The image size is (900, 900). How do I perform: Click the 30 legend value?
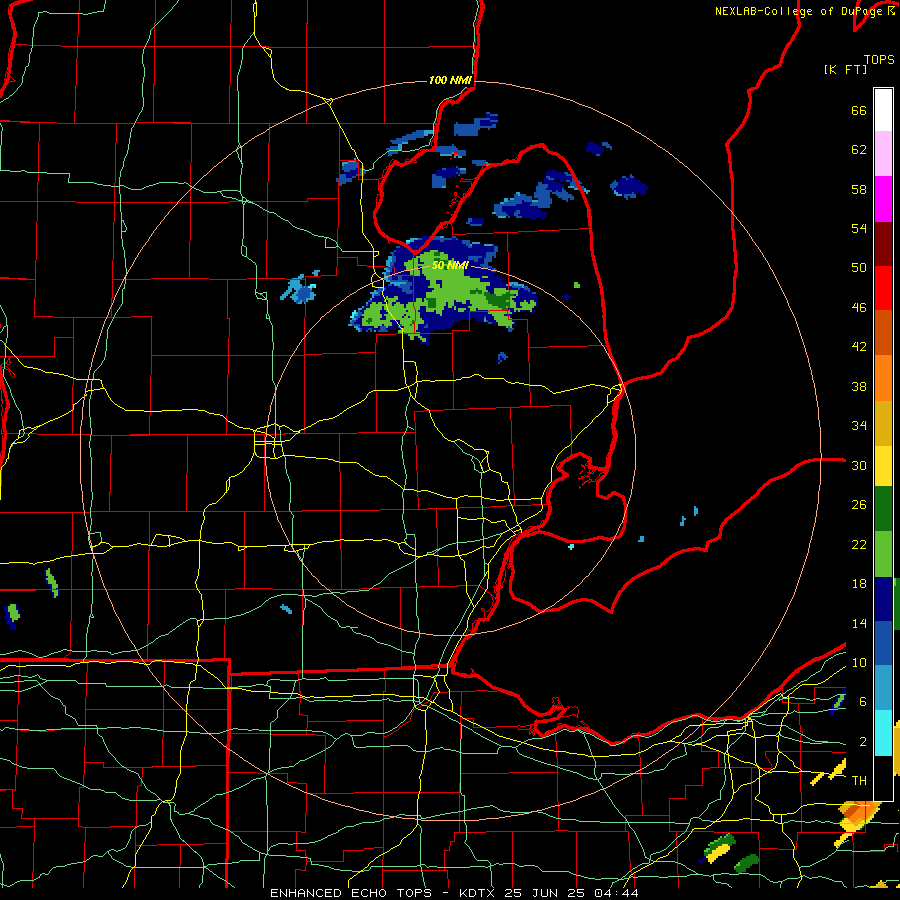pos(859,465)
